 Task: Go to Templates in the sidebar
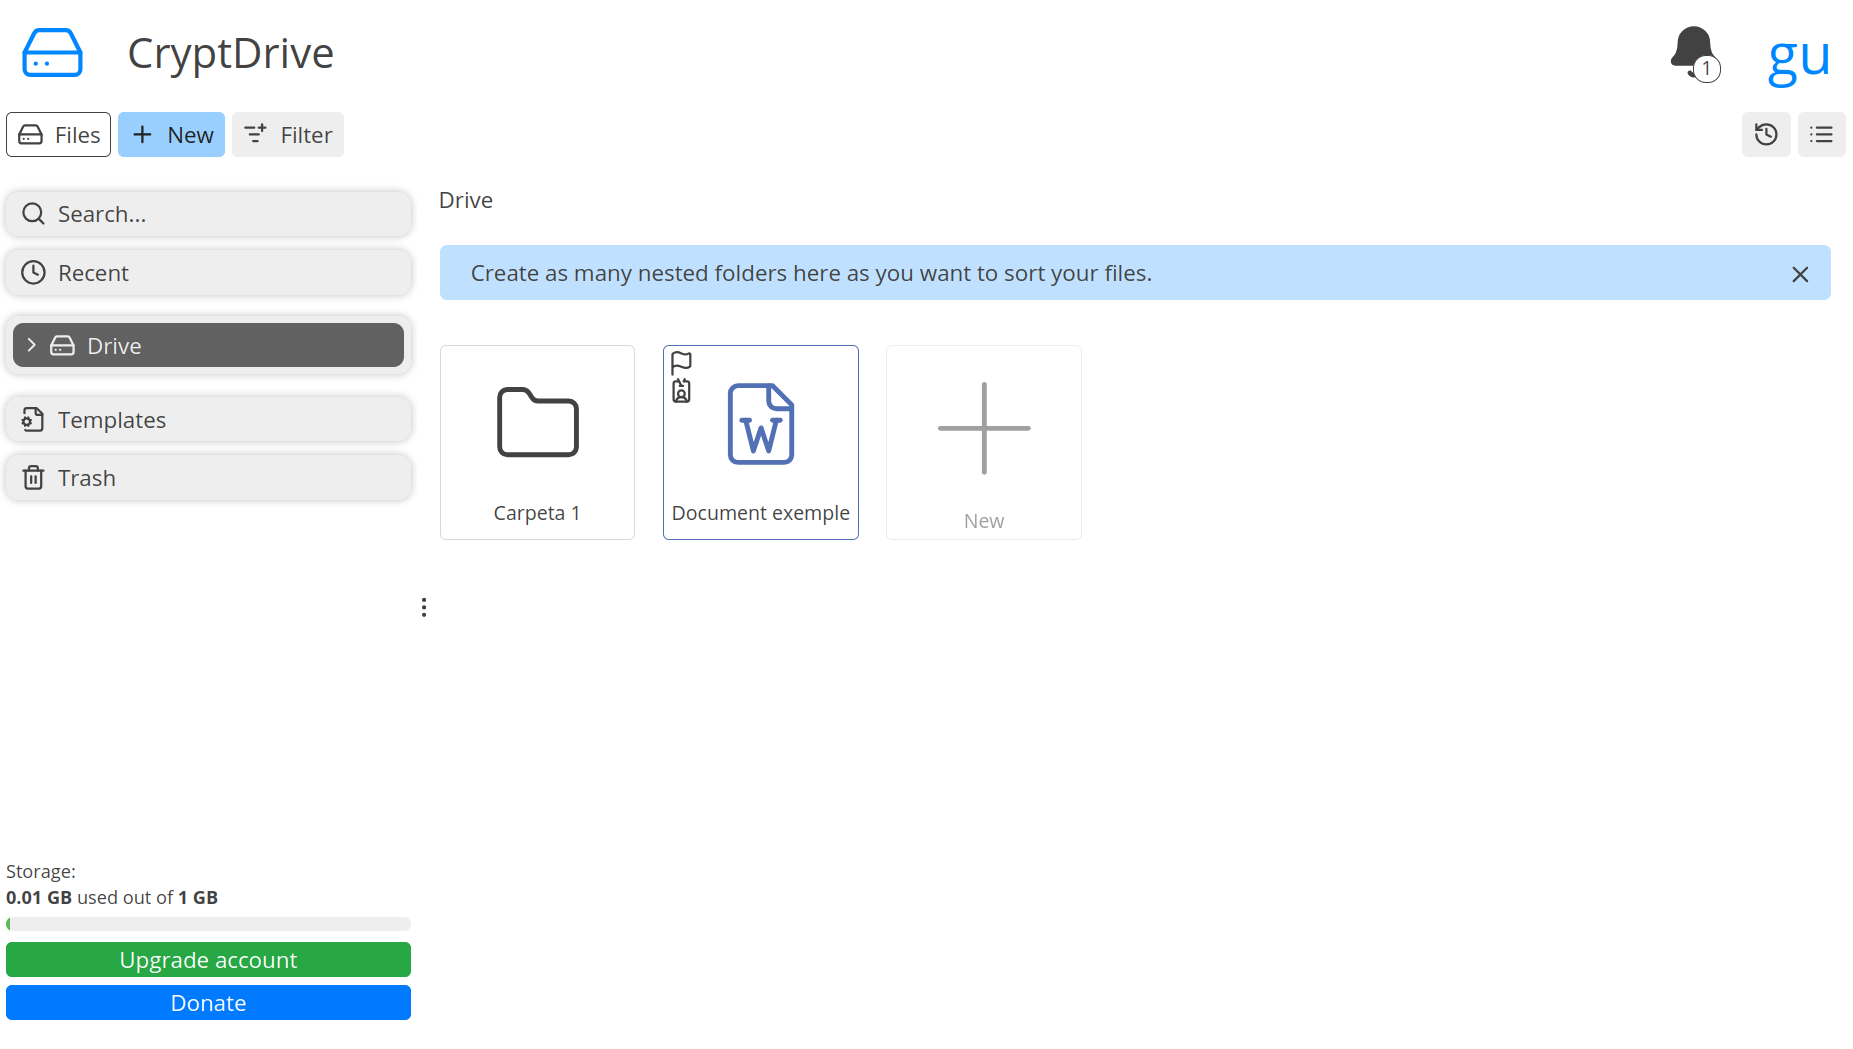point(209,419)
